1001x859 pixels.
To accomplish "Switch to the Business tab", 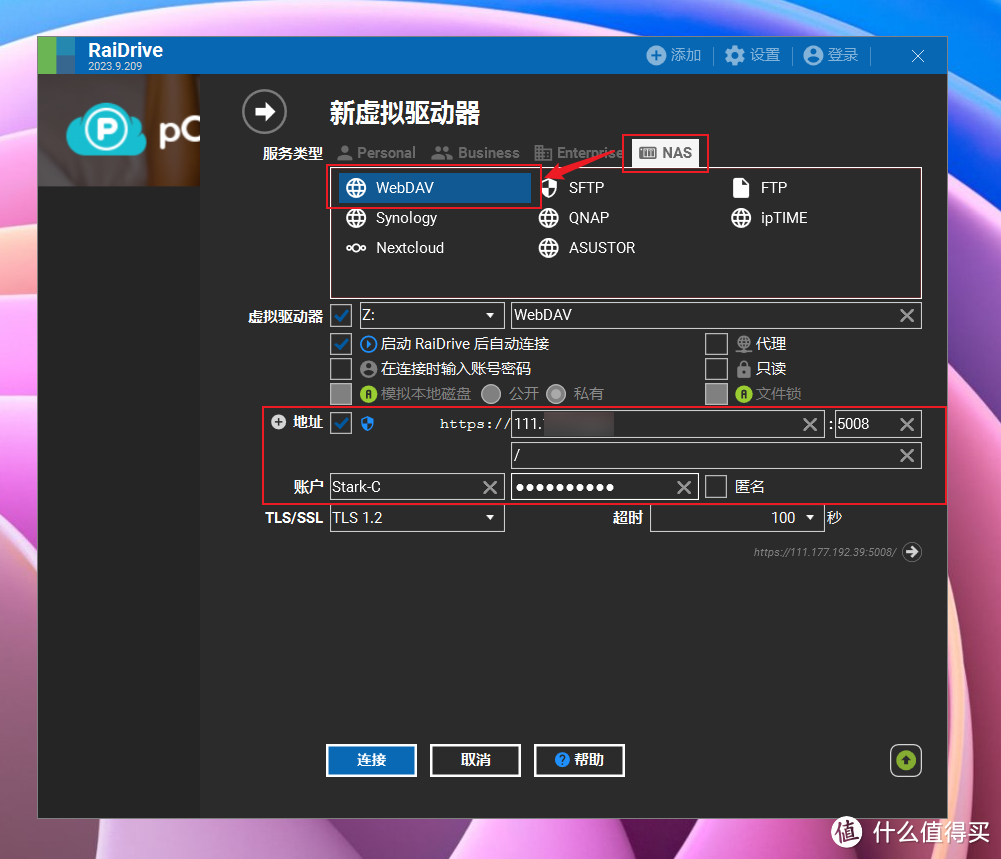I will [x=475, y=153].
